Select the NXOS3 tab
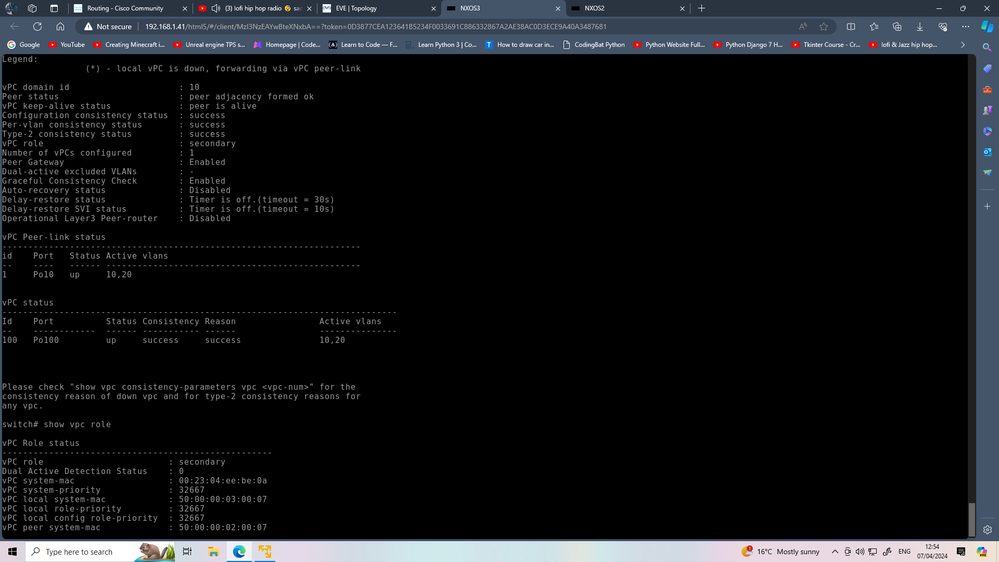The image size is (999, 562). point(503,8)
